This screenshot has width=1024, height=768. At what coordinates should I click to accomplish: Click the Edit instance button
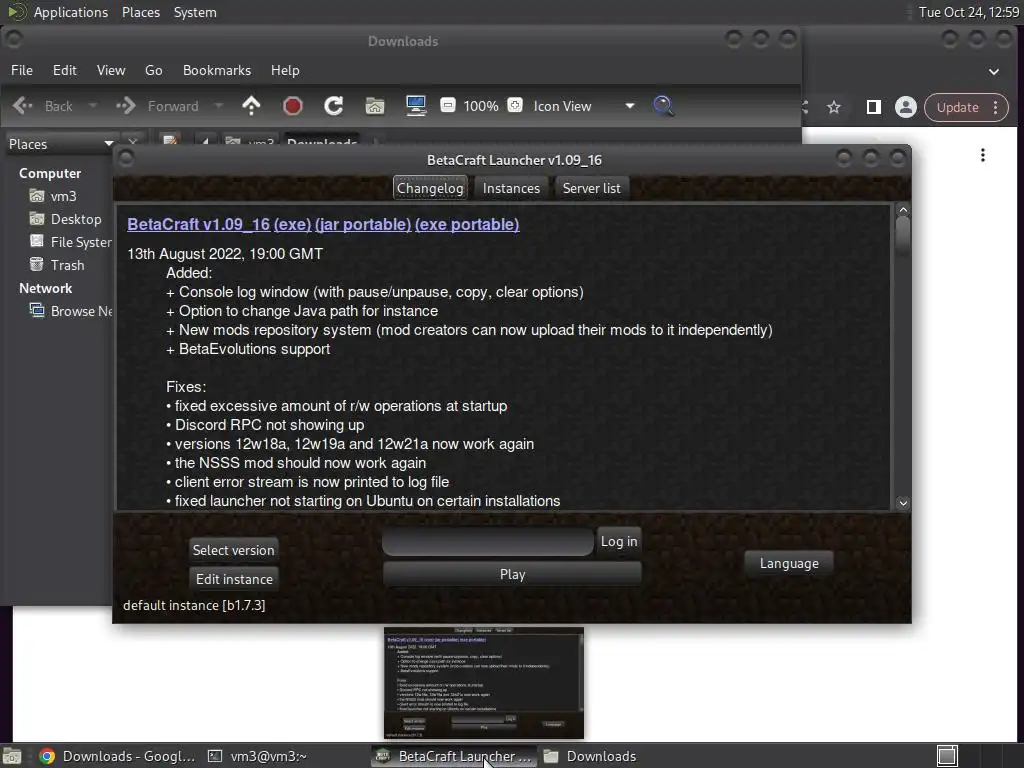234,579
